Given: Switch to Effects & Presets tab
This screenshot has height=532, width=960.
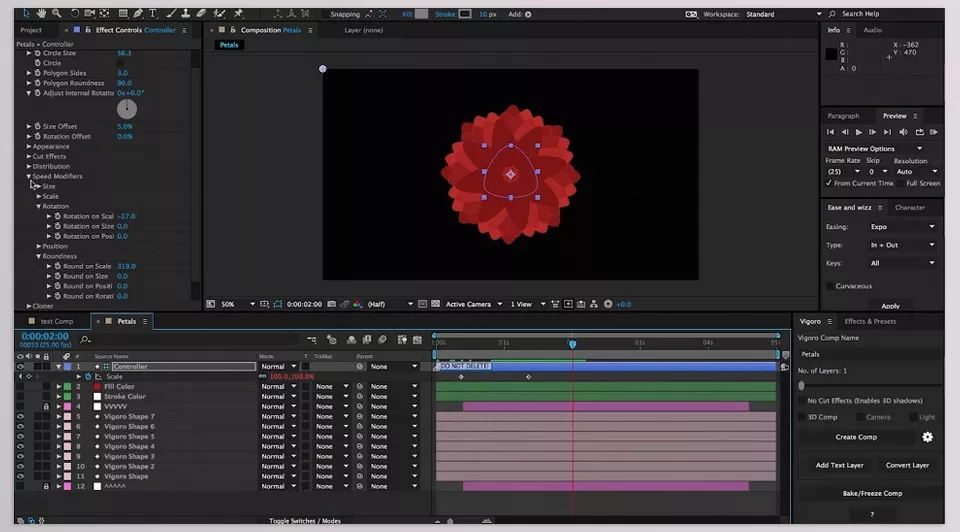Looking at the screenshot, I should [x=870, y=321].
